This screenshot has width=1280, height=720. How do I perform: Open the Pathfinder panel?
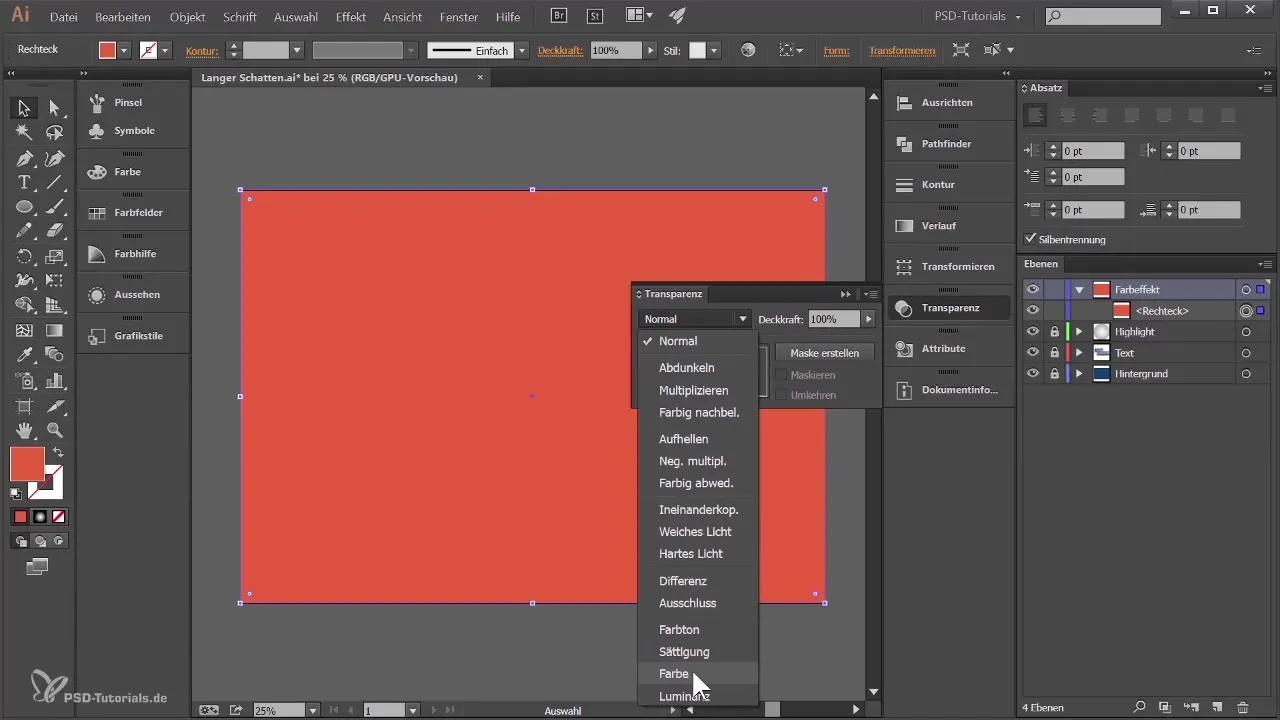coord(948,143)
